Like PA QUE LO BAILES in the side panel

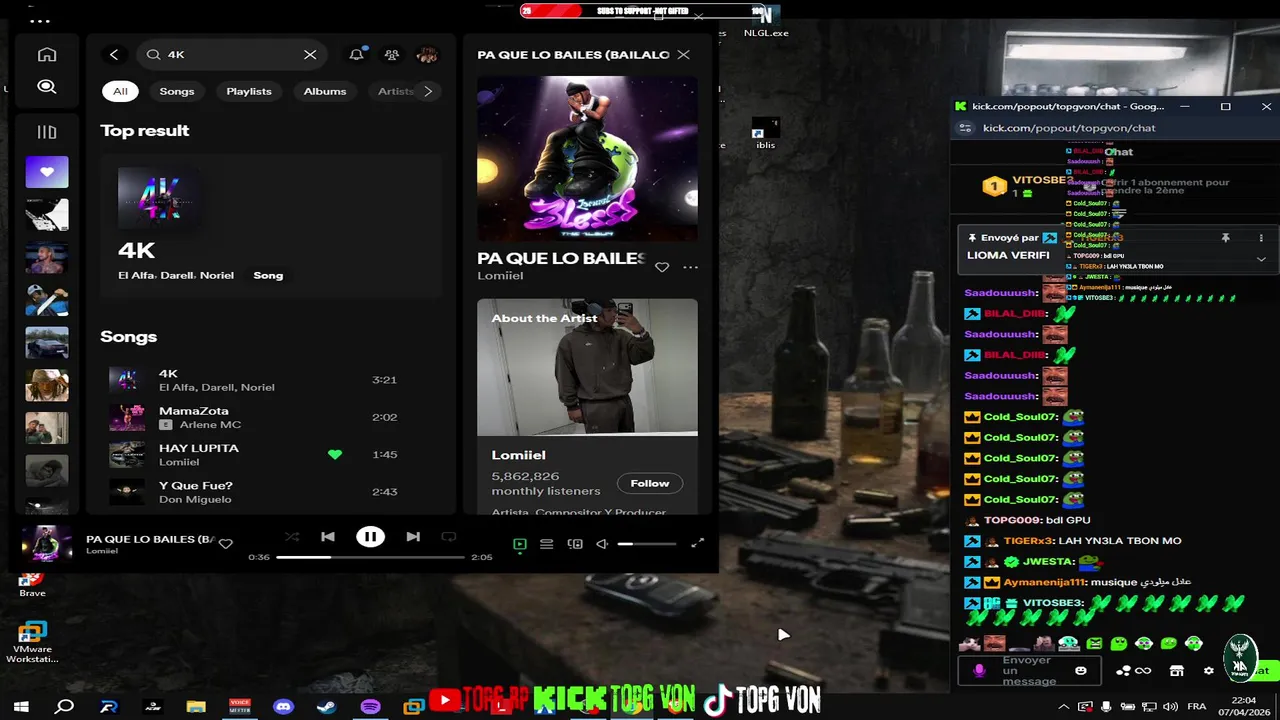pos(661,267)
